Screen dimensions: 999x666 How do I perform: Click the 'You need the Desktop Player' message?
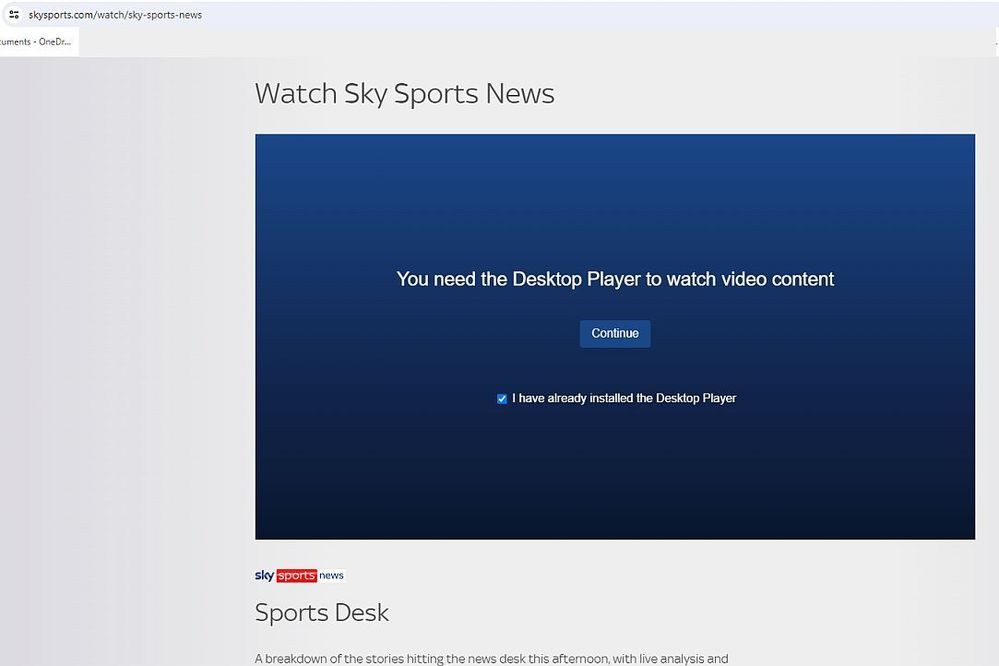pyautogui.click(x=614, y=279)
